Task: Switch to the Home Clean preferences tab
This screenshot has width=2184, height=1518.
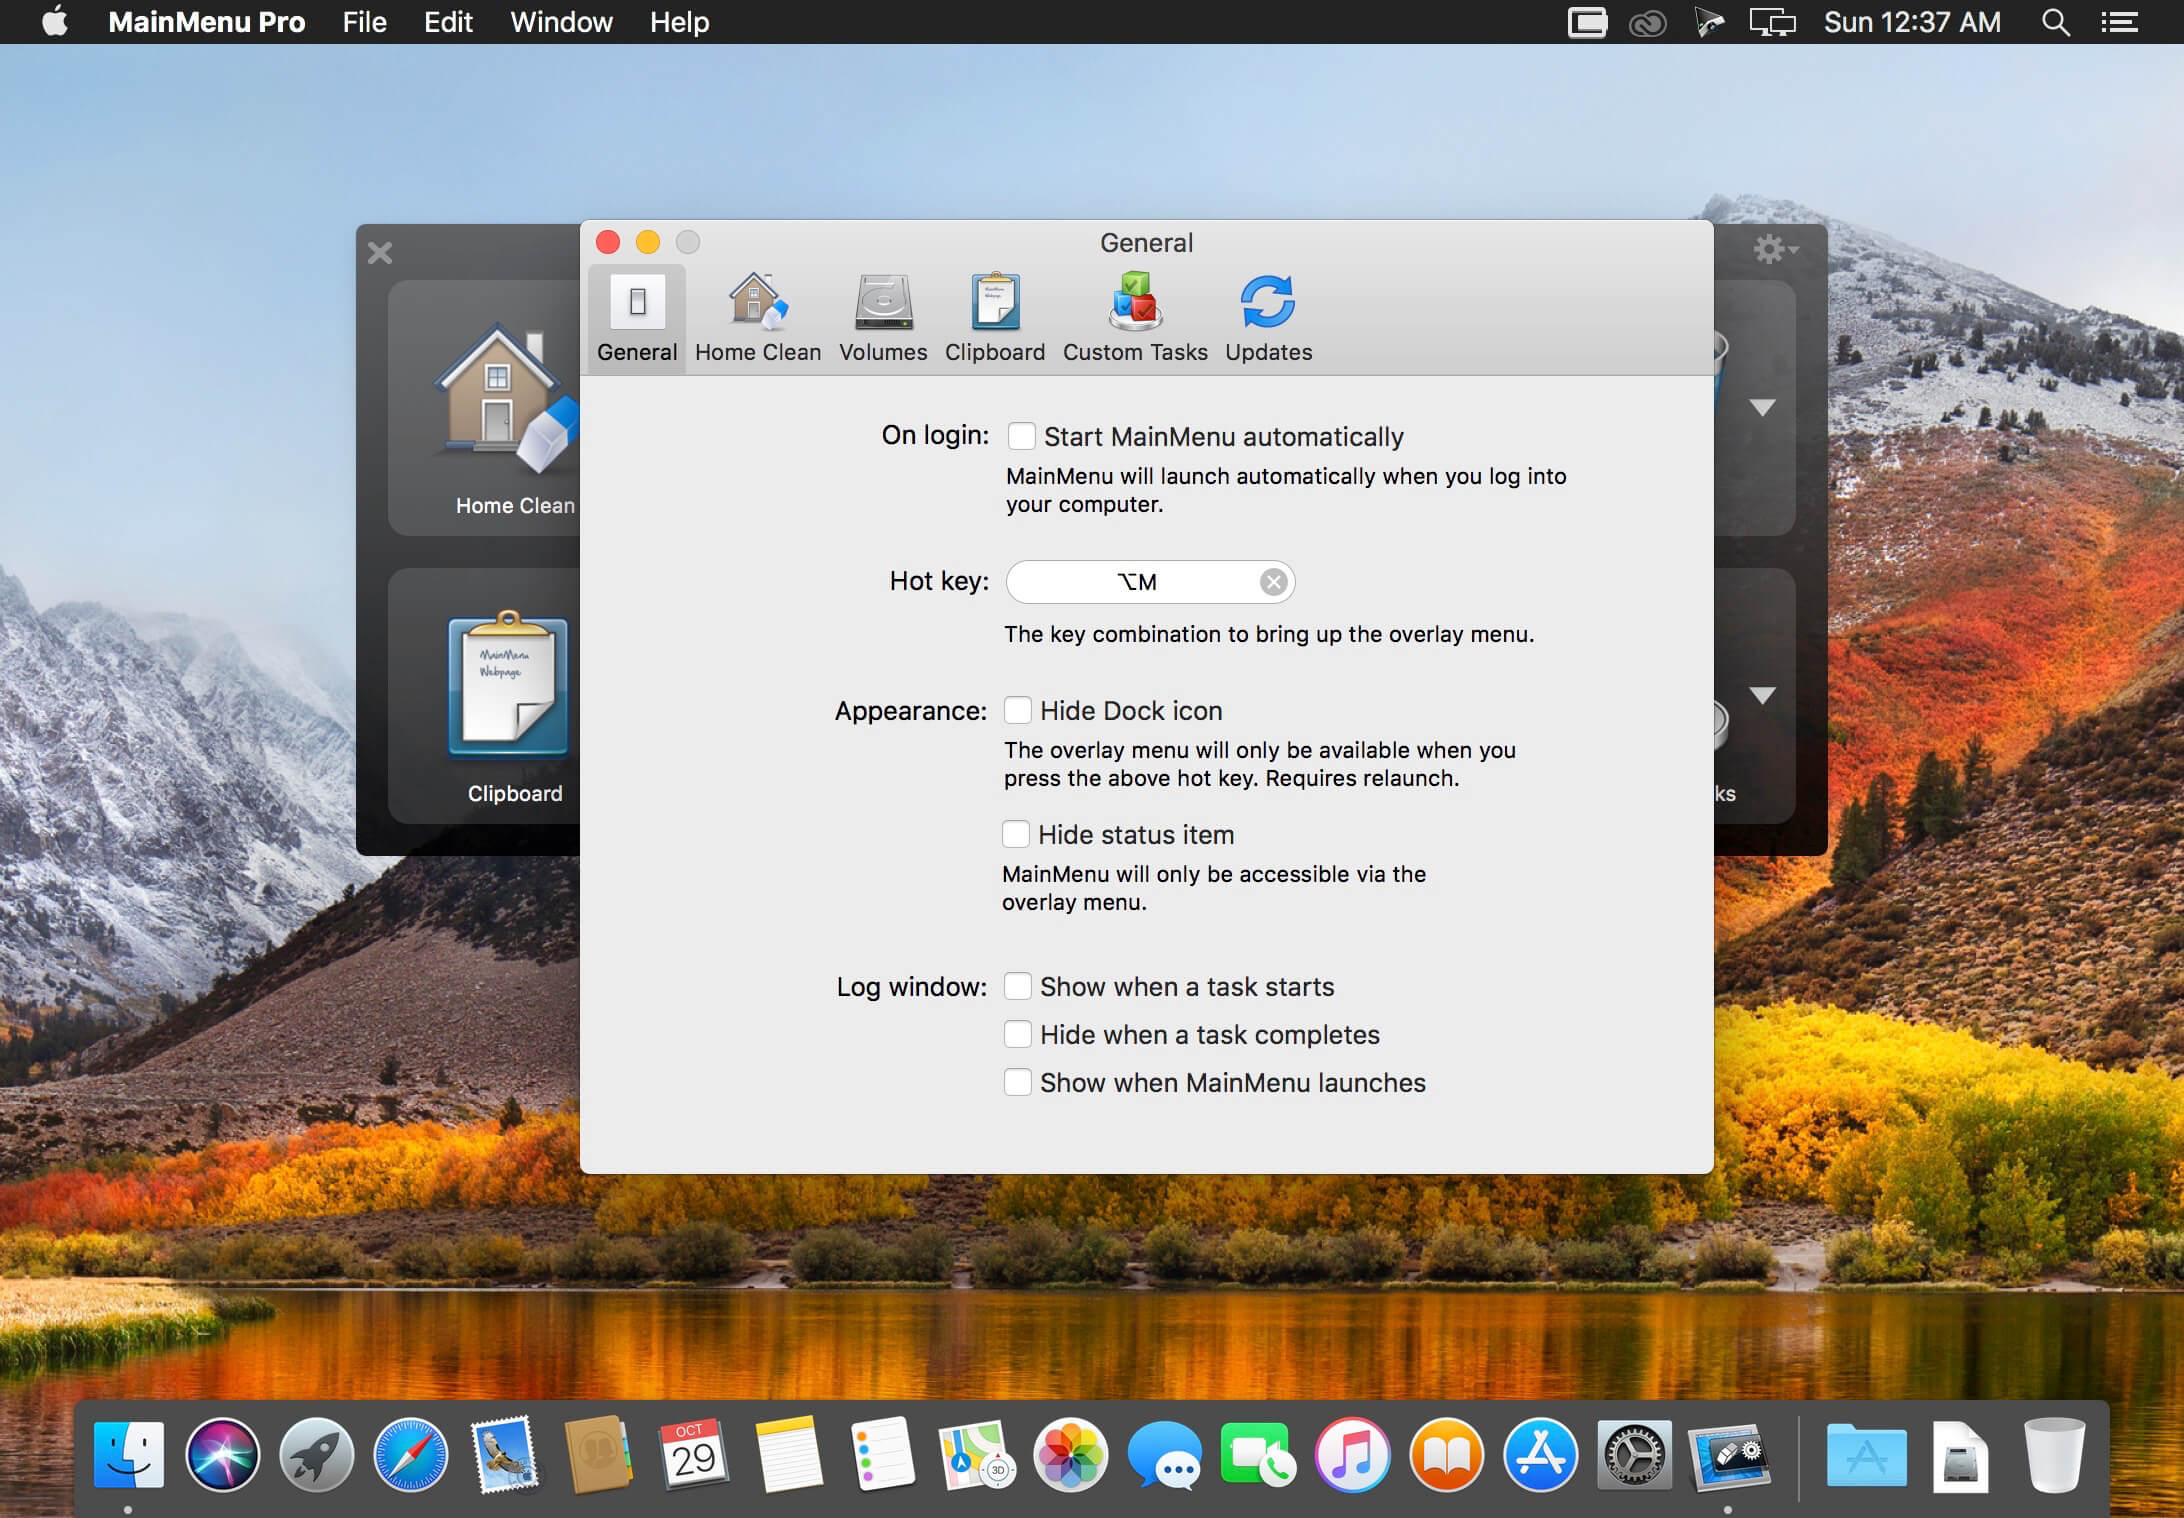Action: 758,319
